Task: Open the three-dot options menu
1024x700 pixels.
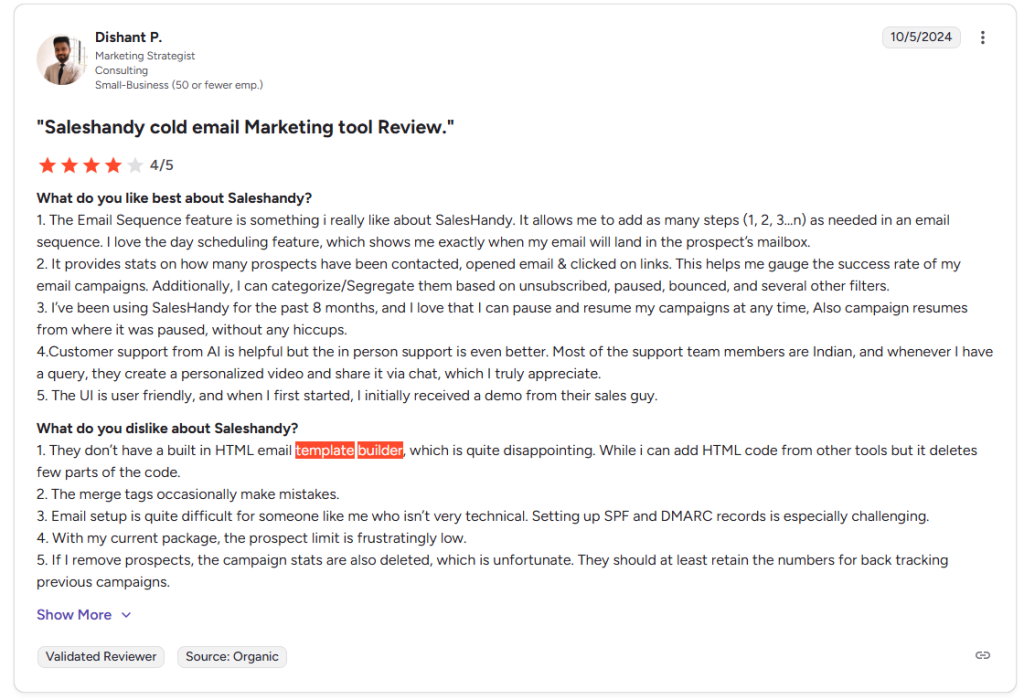Action: coord(983,38)
